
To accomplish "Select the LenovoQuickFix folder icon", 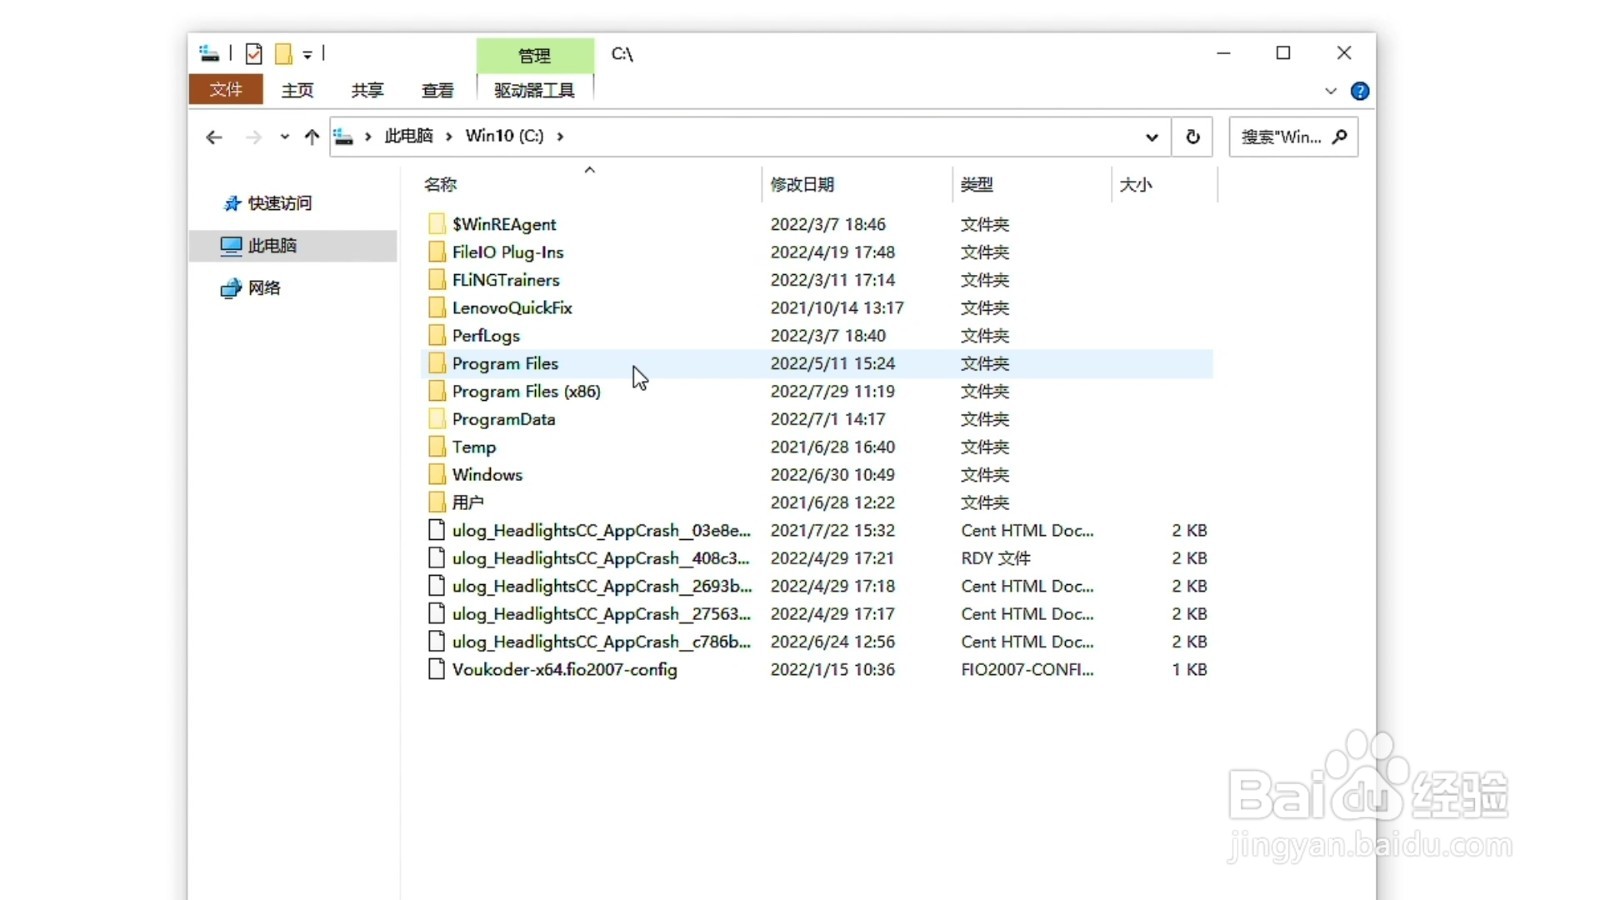I will (x=436, y=308).
